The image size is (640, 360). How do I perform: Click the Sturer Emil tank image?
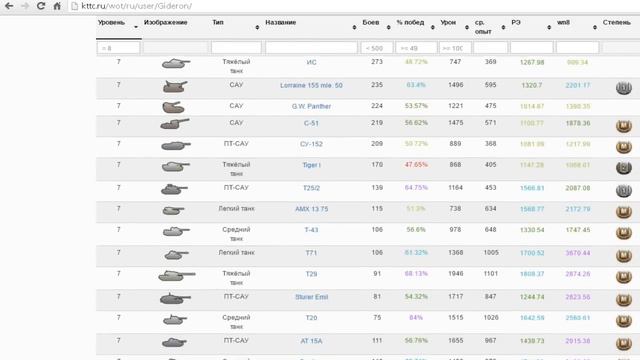tap(175, 299)
